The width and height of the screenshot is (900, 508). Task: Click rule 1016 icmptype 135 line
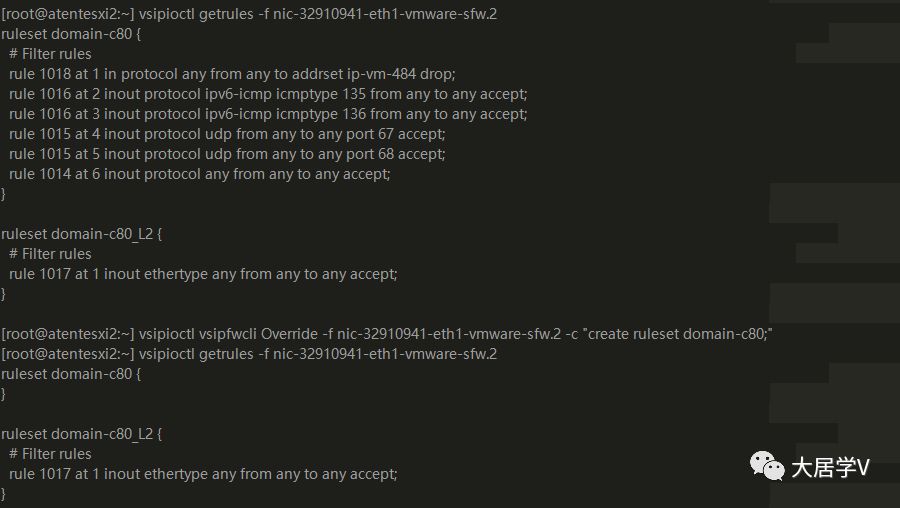tap(268, 94)
